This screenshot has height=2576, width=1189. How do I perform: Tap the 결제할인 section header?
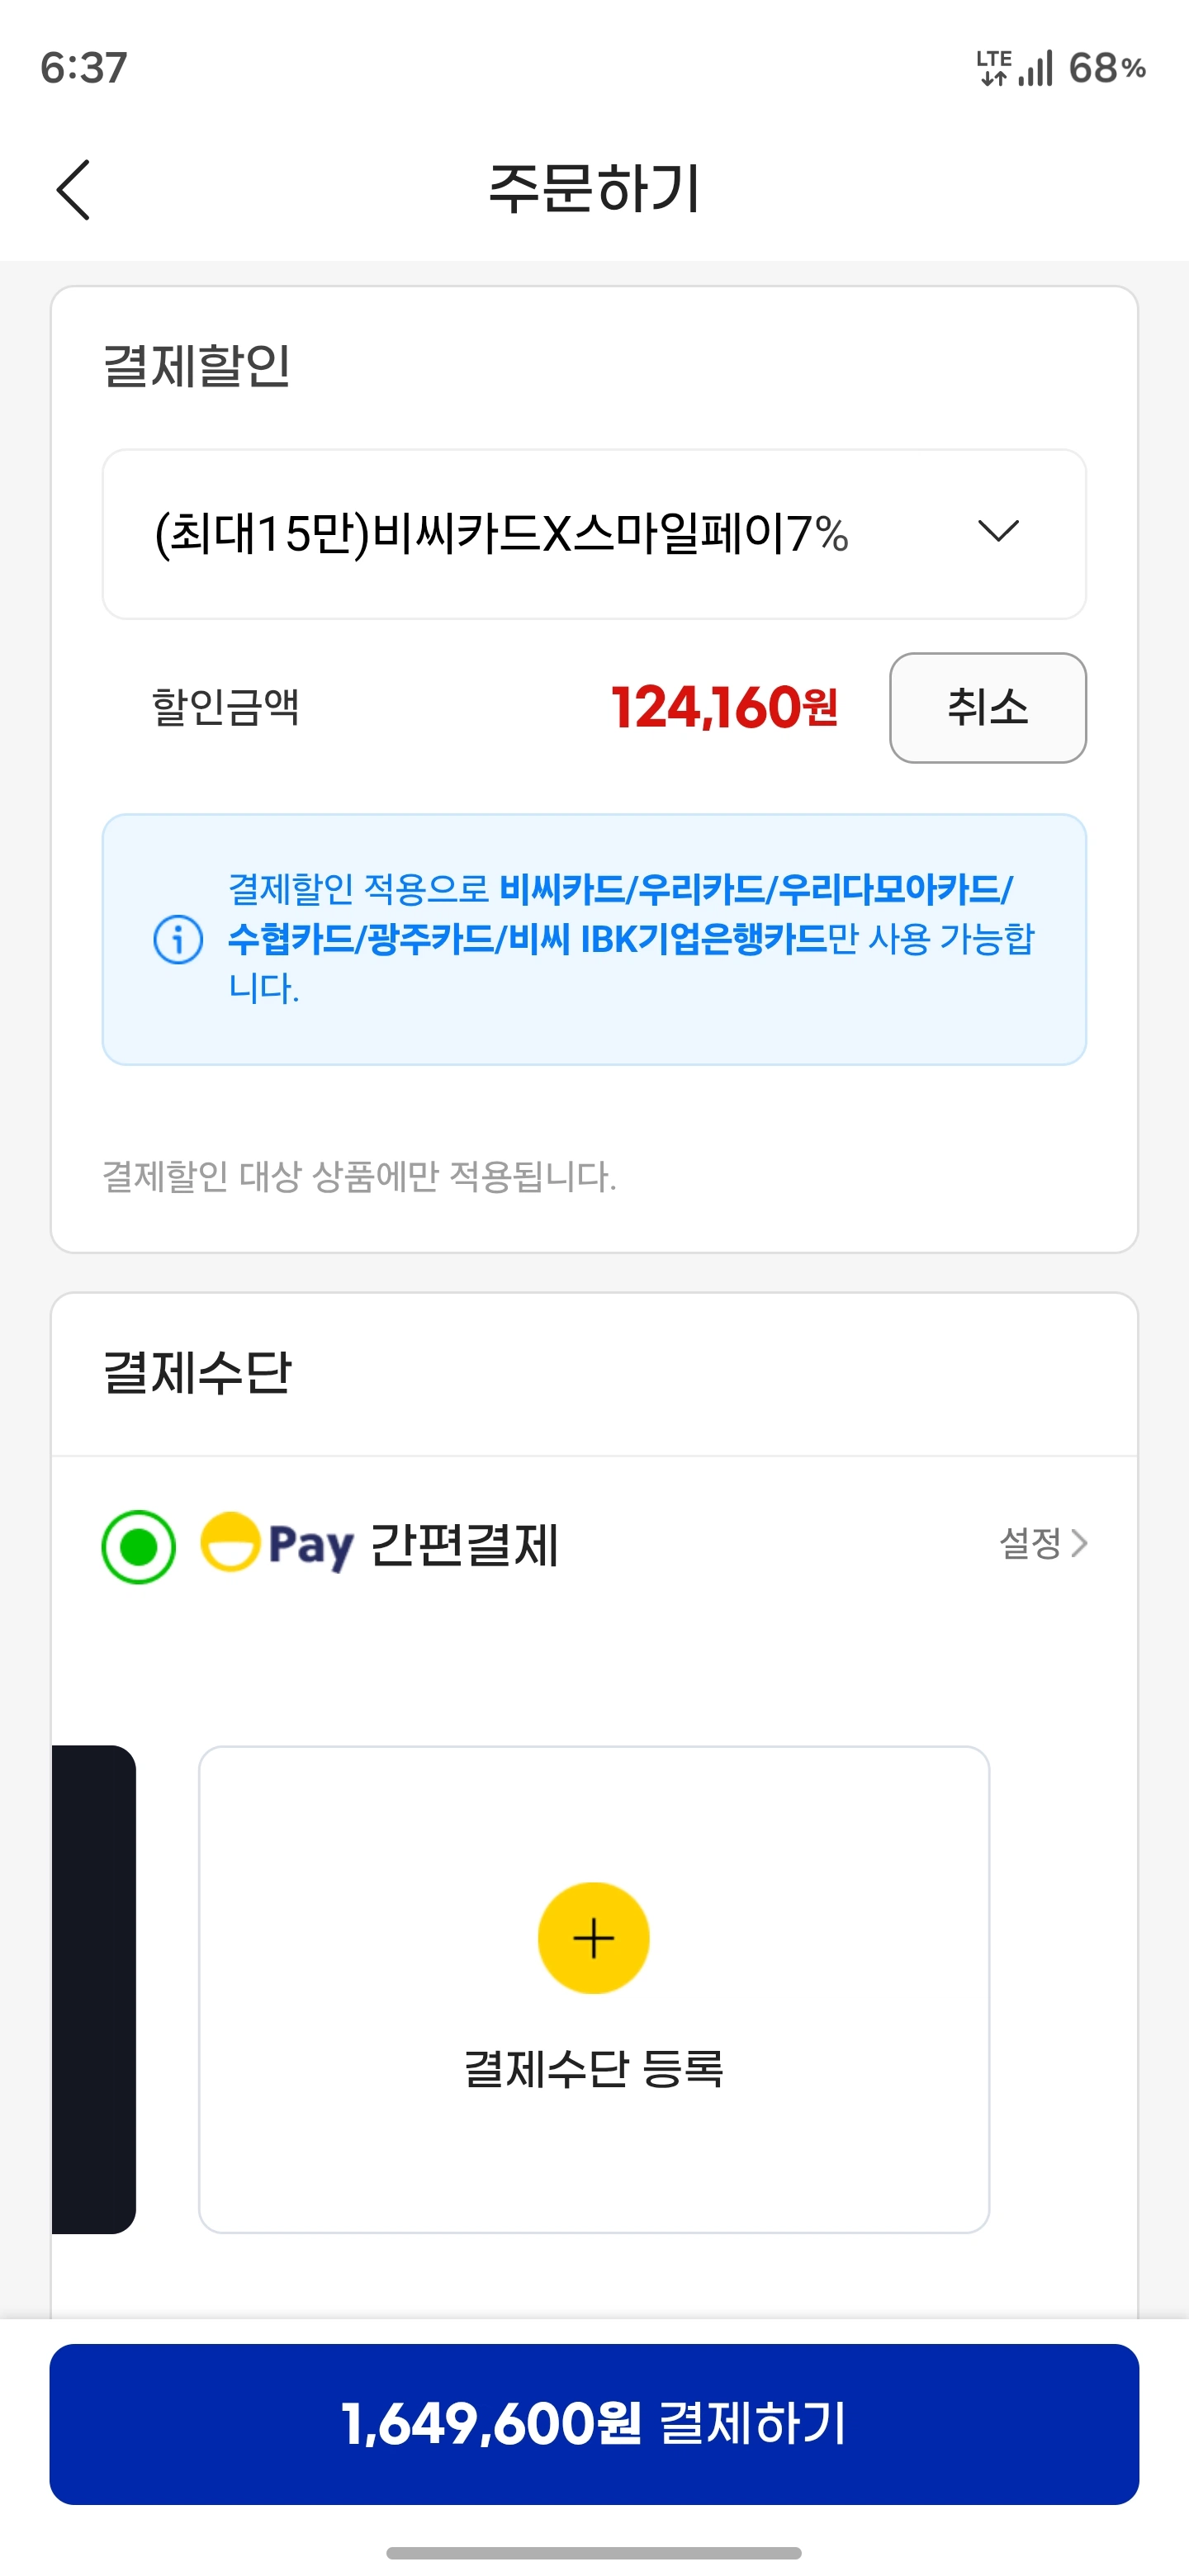coord(197,366)
